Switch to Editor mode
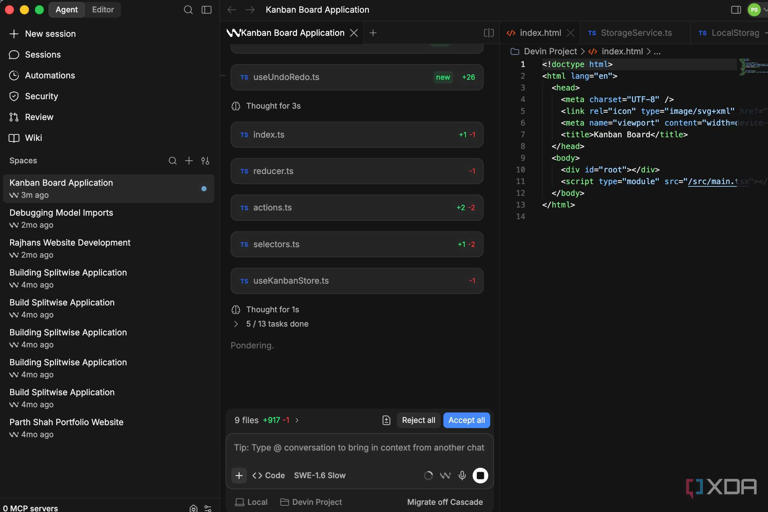 tap(103, 9)
